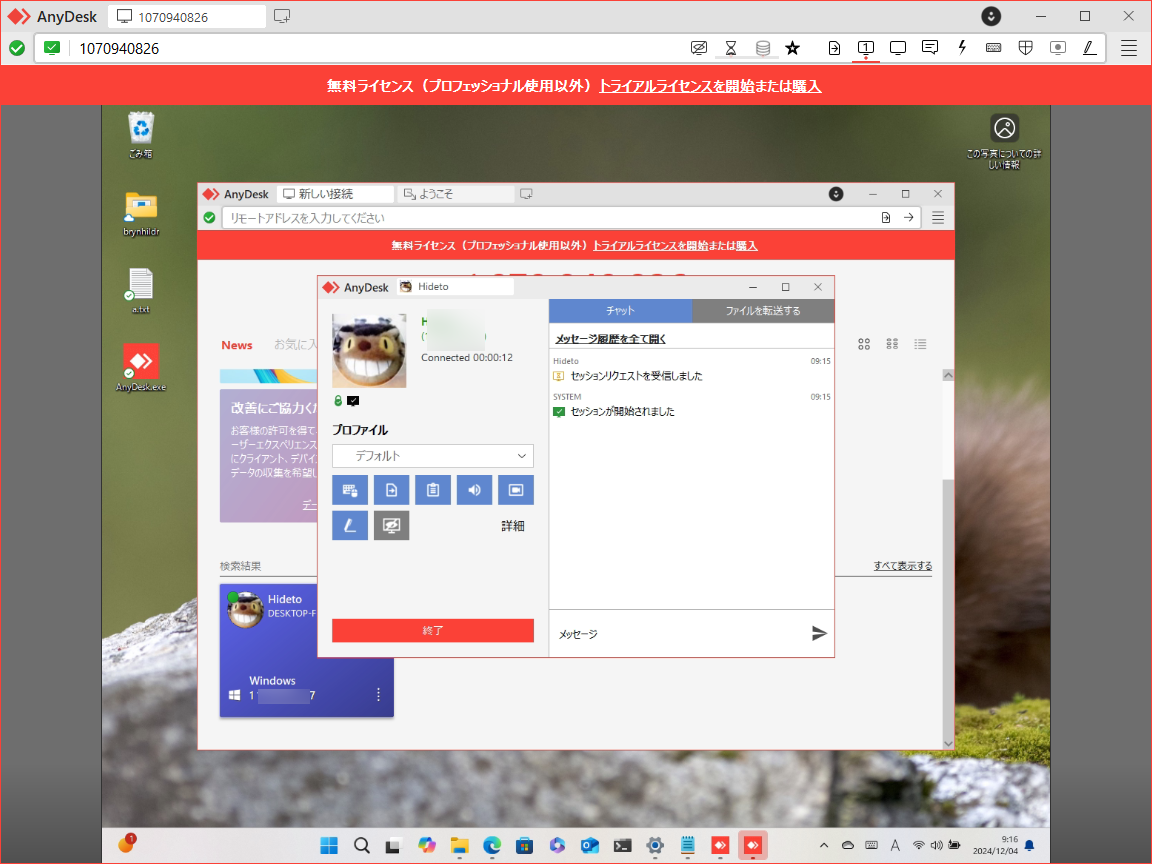Click outer banner 購入 link

(807, 86)
